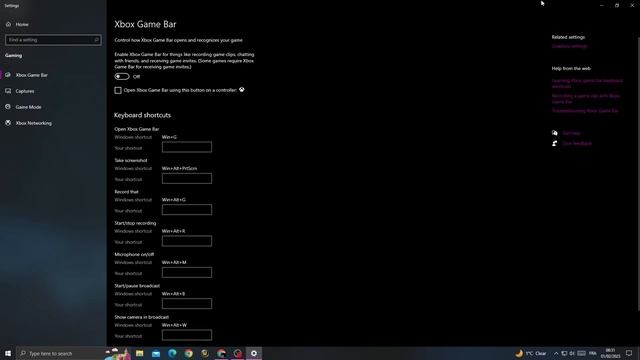640x360 pixels.
Task: Click 'Your shortcut' field for Microphone on/off
Action: click(x=187, y=273)
